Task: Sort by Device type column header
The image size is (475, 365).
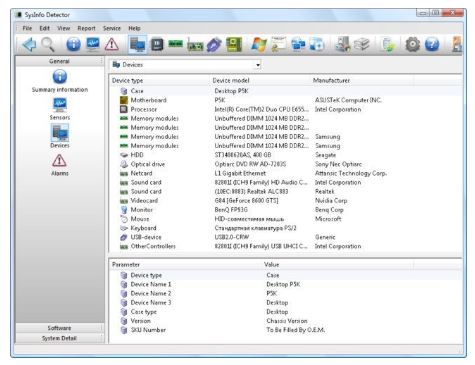Action: click(159, 80)
